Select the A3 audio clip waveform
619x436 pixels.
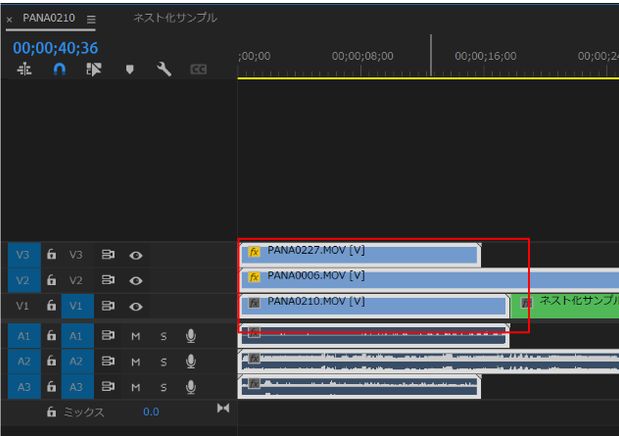click(x=360, y=387)
